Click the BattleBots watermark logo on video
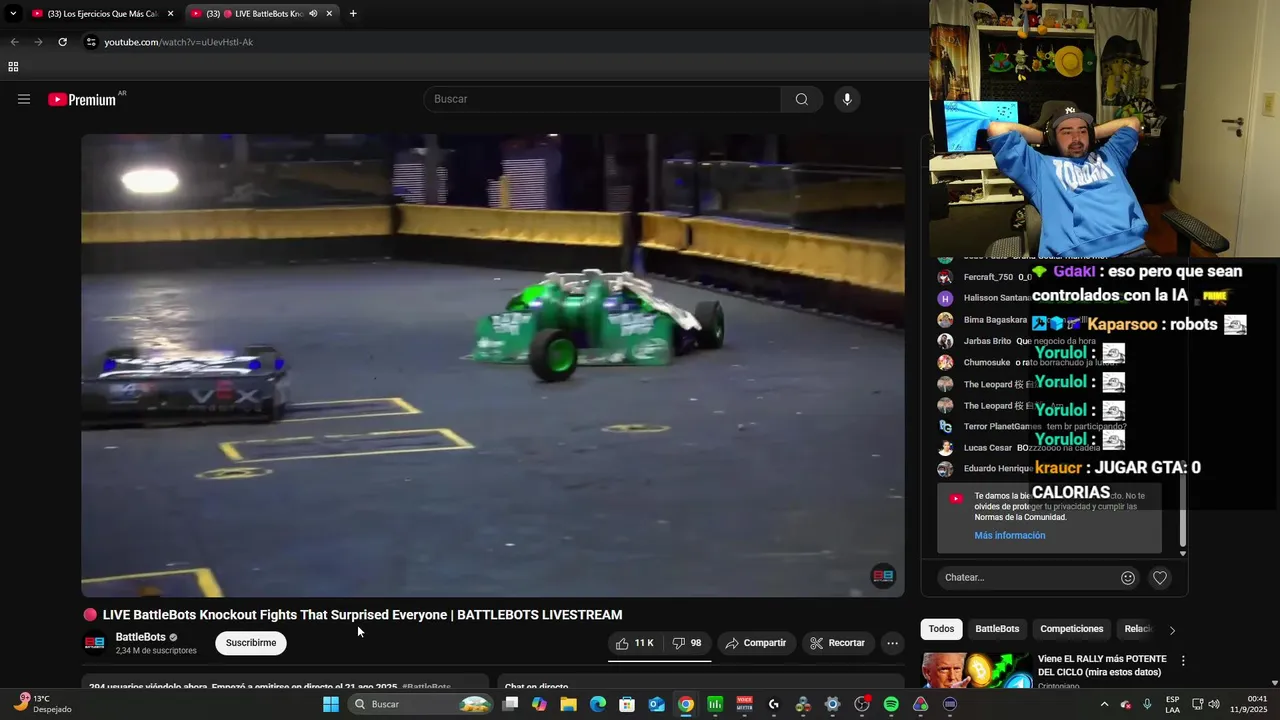The height and width of the screenshot is (720, 1280). pos(883,576)
